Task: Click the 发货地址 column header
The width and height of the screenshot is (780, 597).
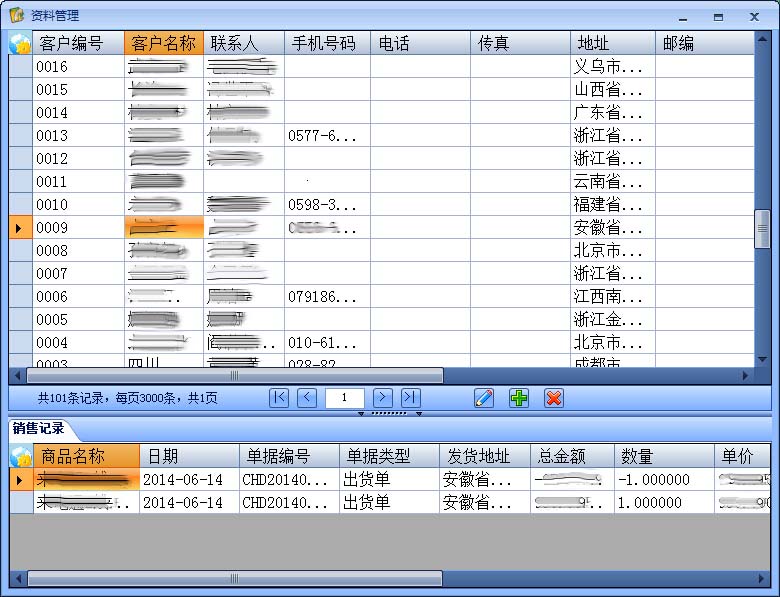Action: (485, 456)
